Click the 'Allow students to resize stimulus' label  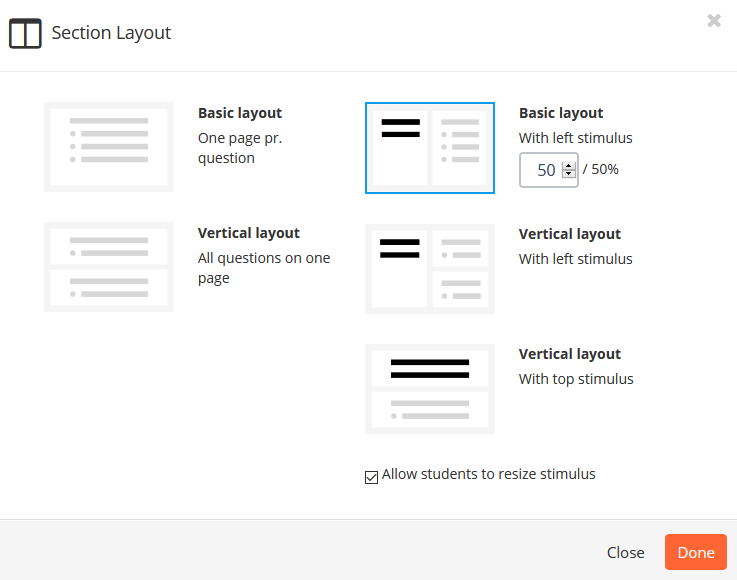[488, 474]
